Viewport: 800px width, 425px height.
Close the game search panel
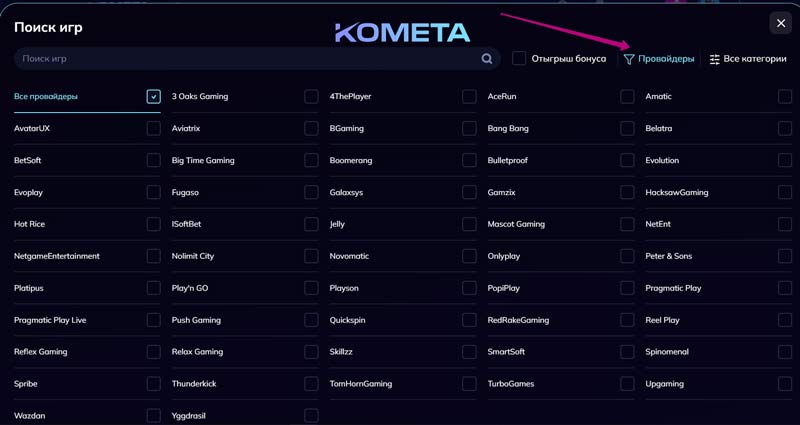[x=781, y=23]
